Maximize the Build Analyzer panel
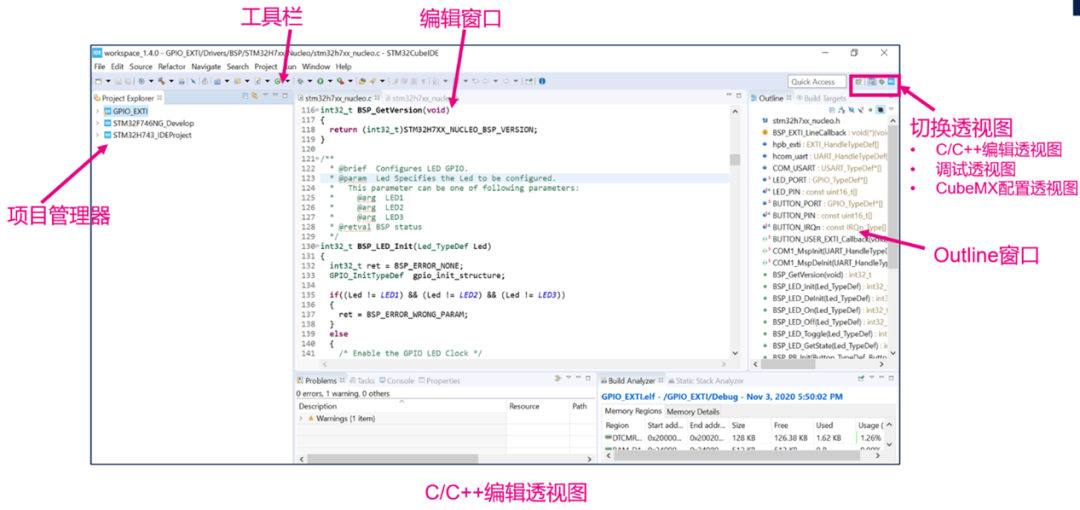 (x=891, y=378)
